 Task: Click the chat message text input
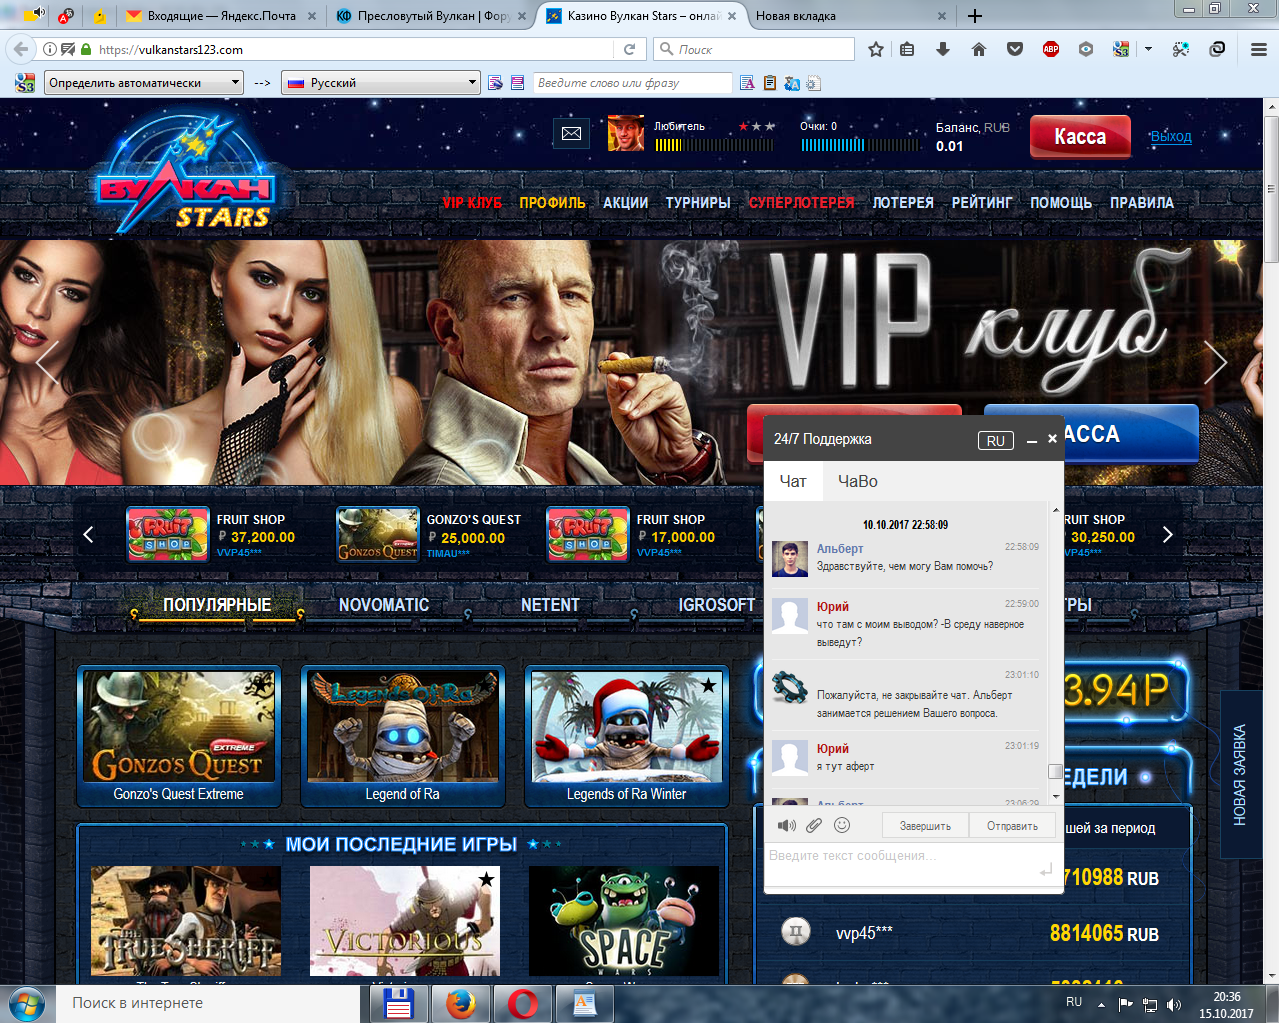pos(900,864)
